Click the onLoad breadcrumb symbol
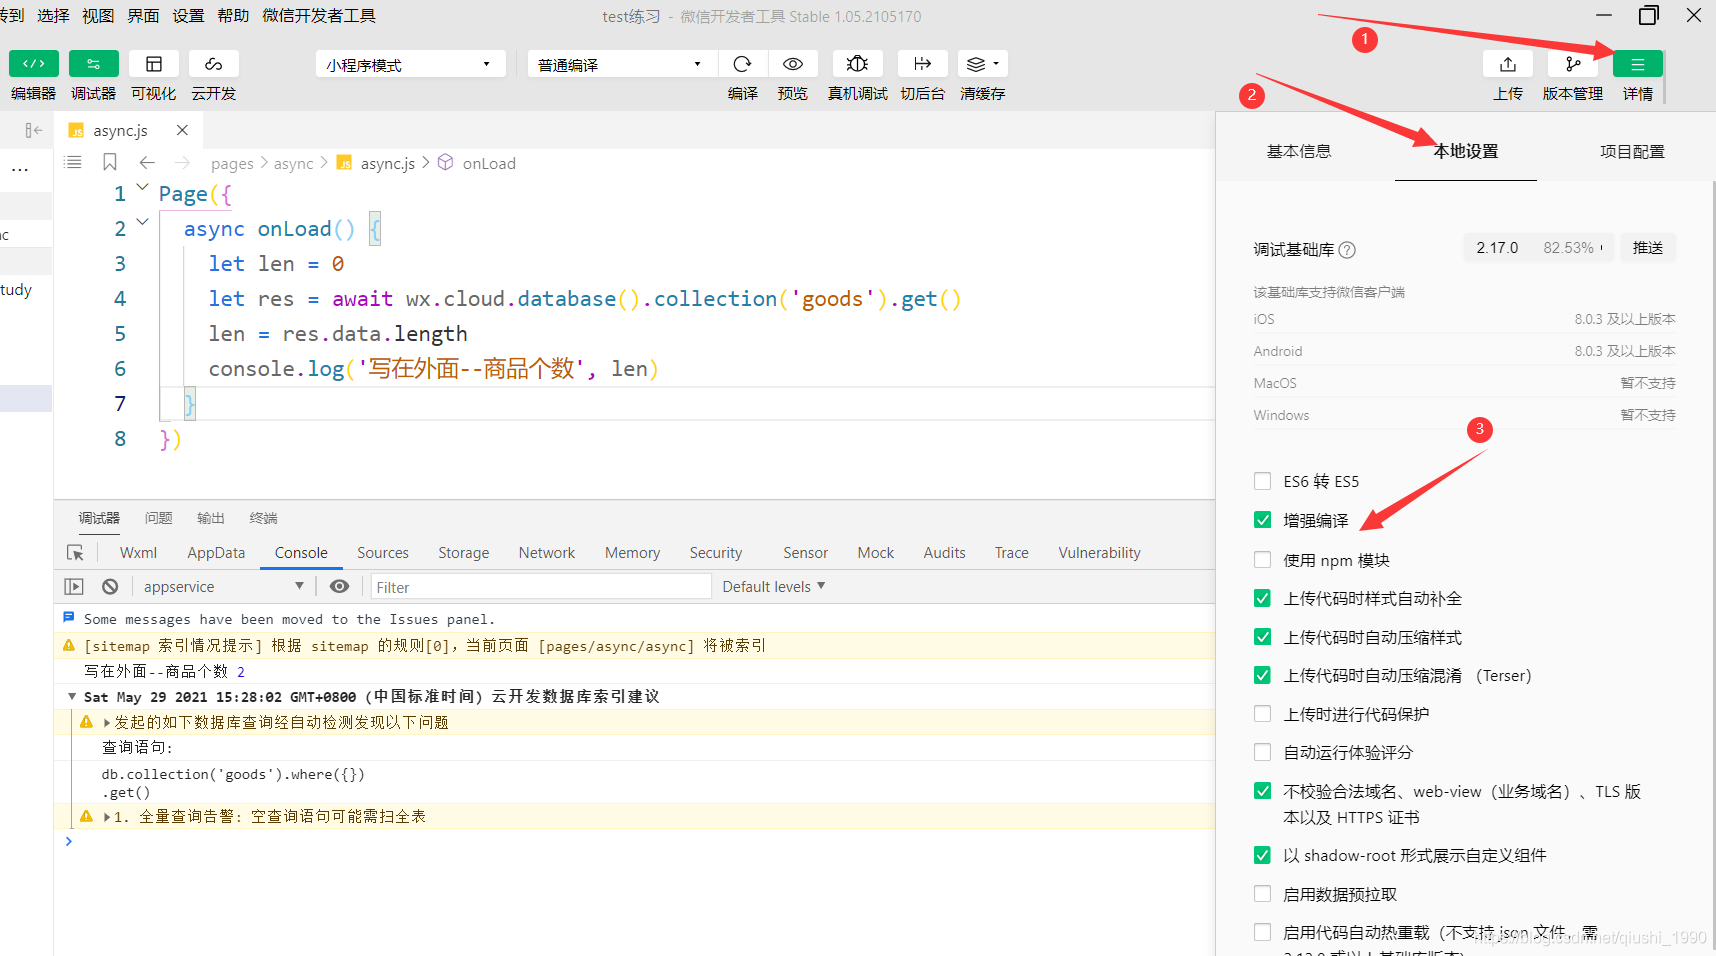This screenshot has width=1716, height=956. click(x=489, y=163)
